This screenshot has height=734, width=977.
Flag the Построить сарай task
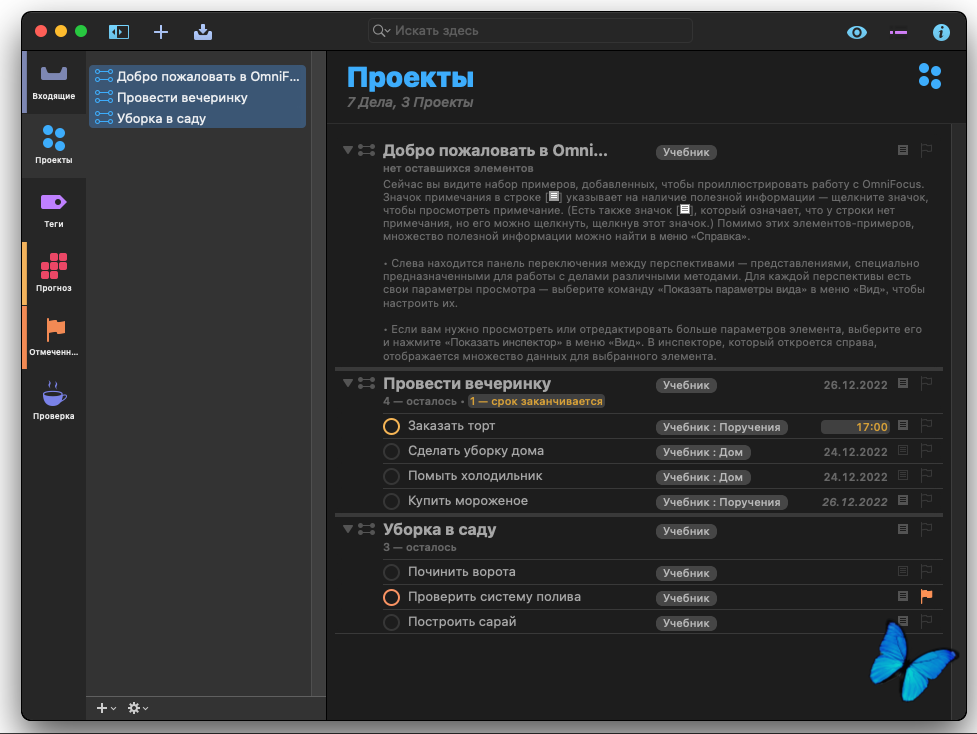coord(927,621)
